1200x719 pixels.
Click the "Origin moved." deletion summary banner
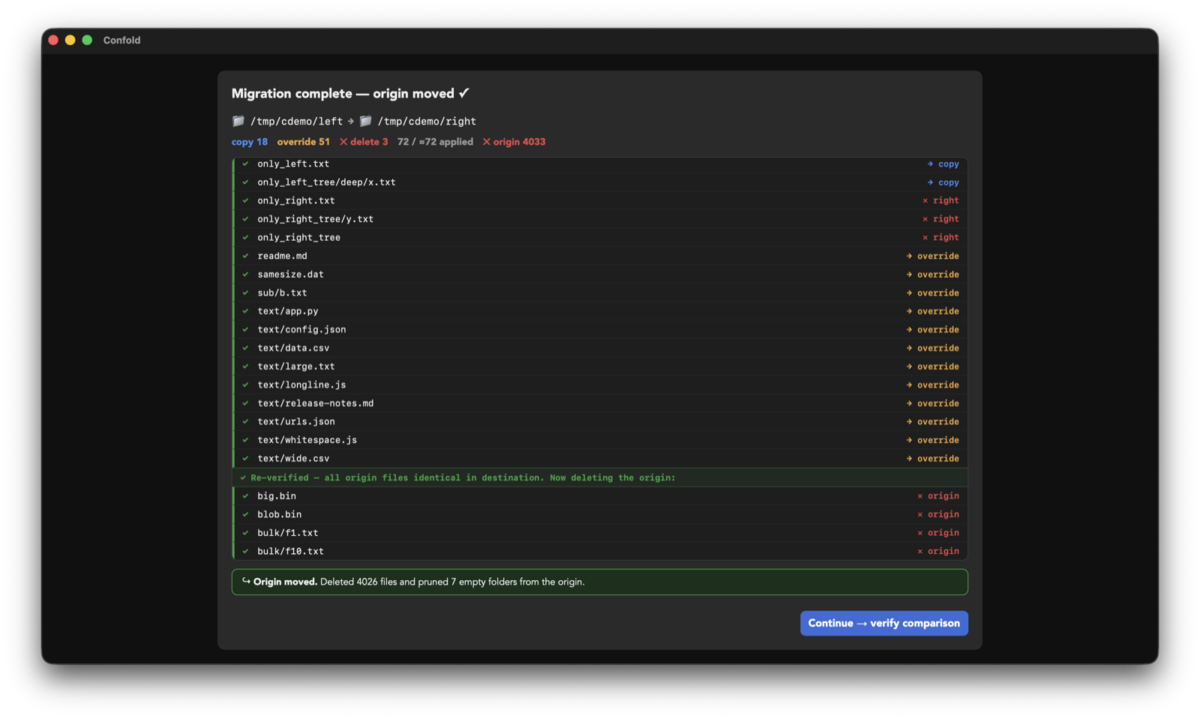(x=600, y=582)
